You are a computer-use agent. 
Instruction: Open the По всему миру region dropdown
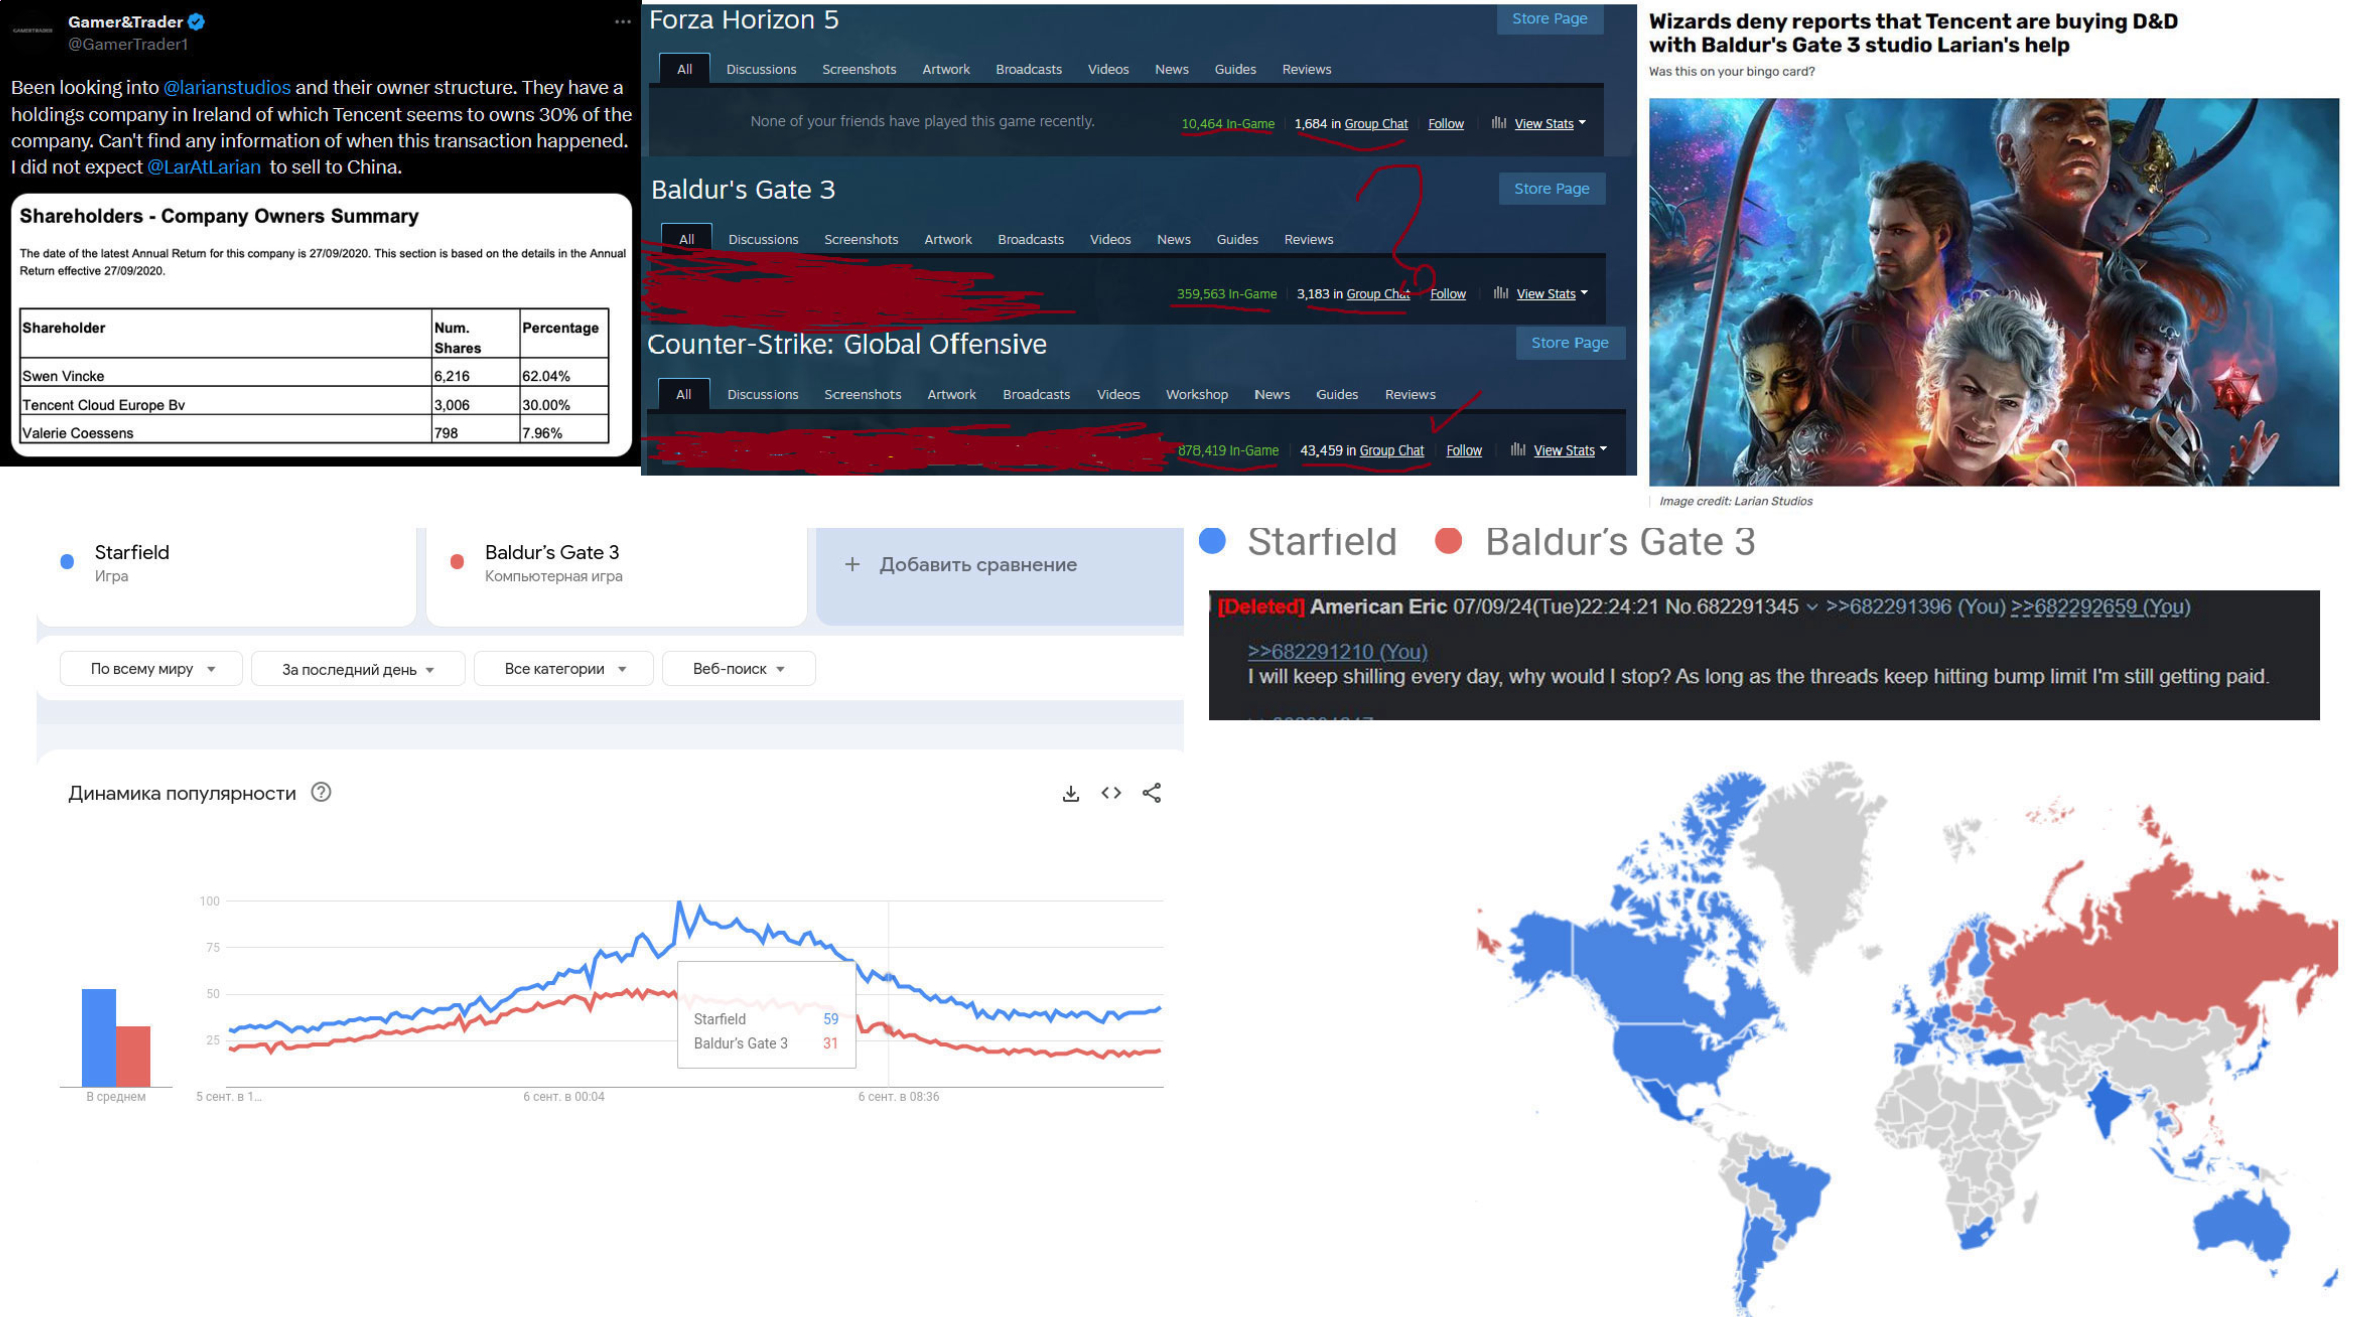tap(151, 669)
